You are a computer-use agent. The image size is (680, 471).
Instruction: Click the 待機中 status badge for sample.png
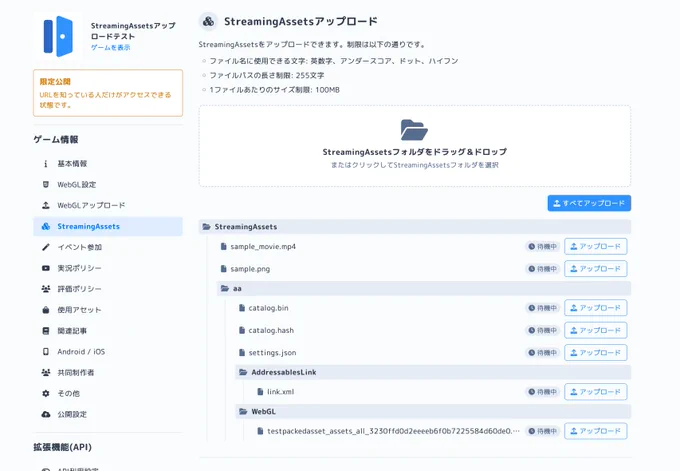[x=542, y=269]
